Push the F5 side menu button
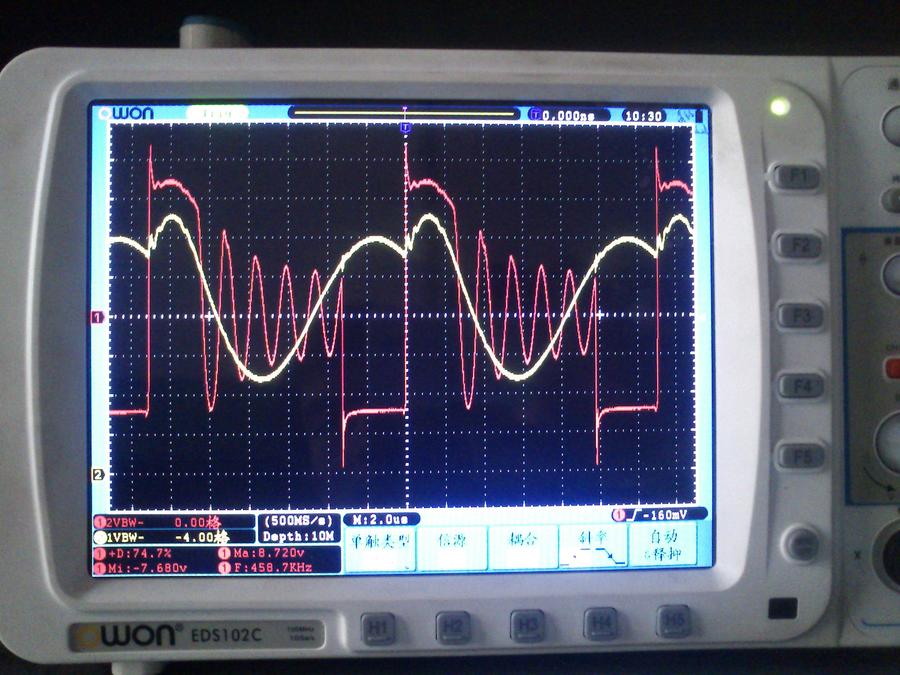900x675 pixels. pos(802,456)
